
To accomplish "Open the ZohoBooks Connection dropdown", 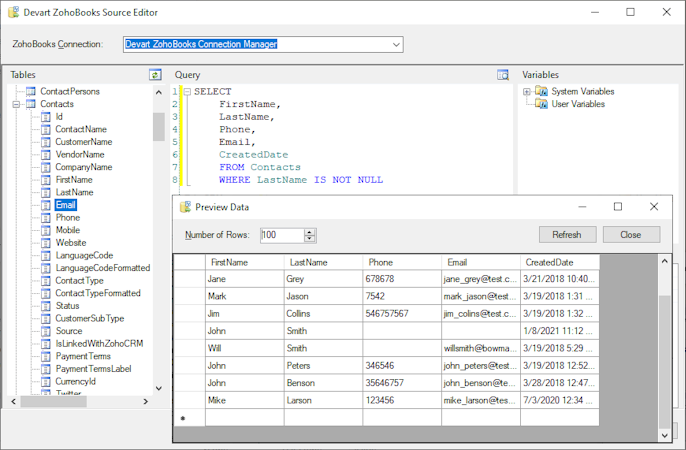I will click(x=396, y=45).
